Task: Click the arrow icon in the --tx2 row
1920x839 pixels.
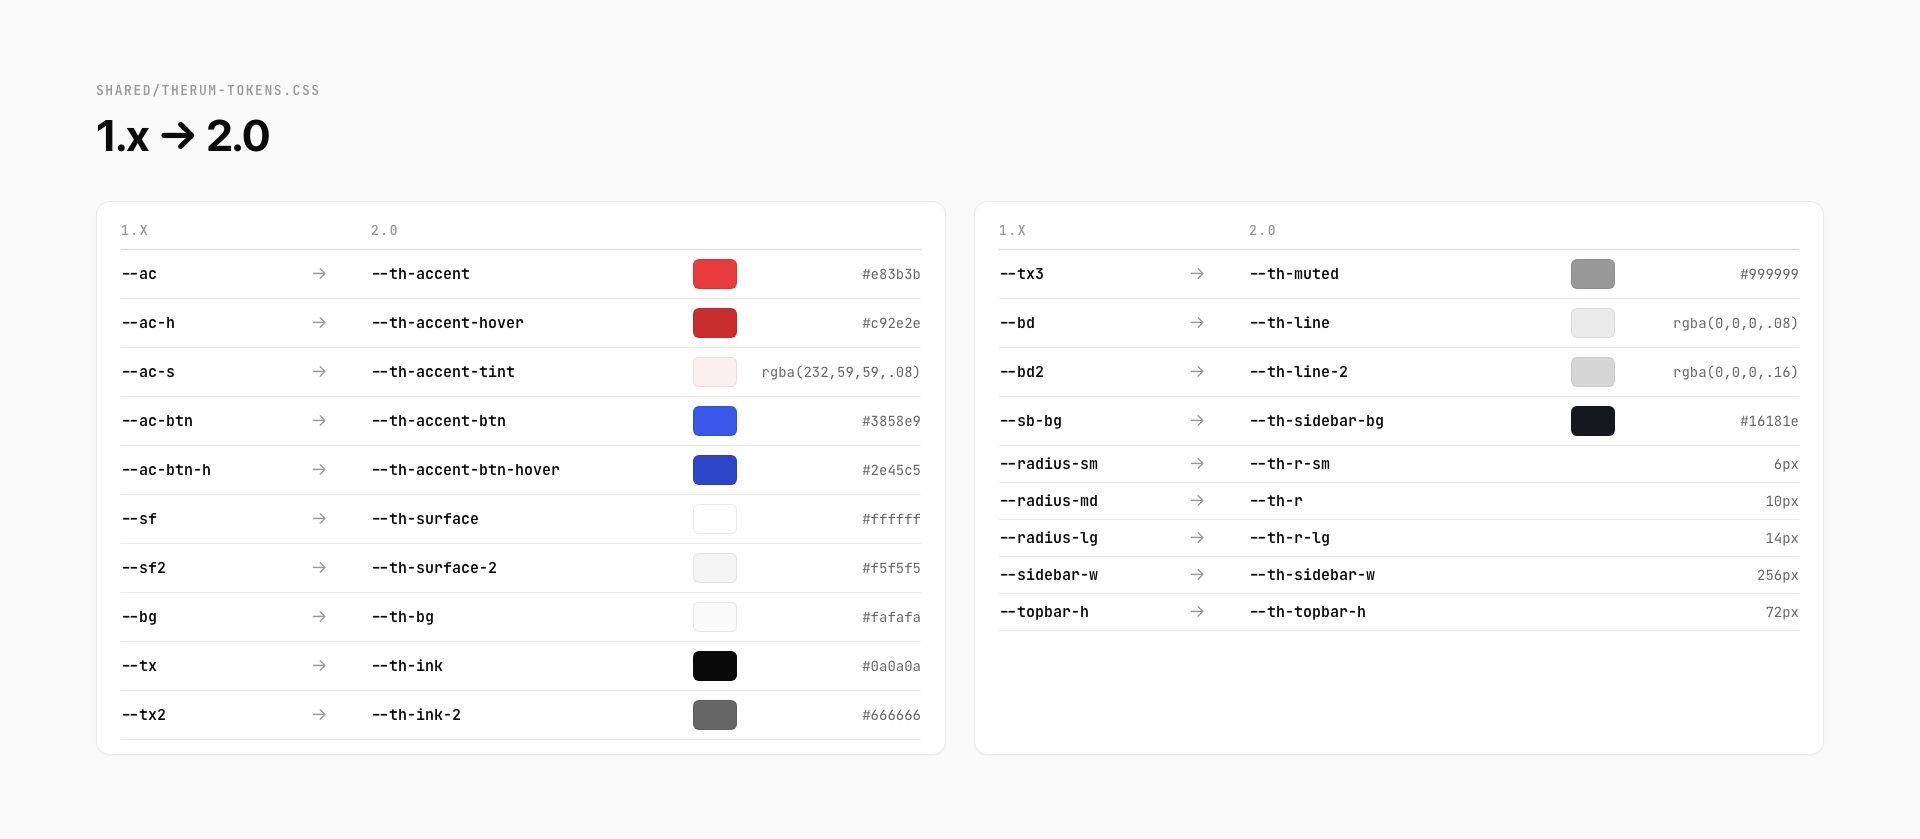Action: [x=319, y=715]
